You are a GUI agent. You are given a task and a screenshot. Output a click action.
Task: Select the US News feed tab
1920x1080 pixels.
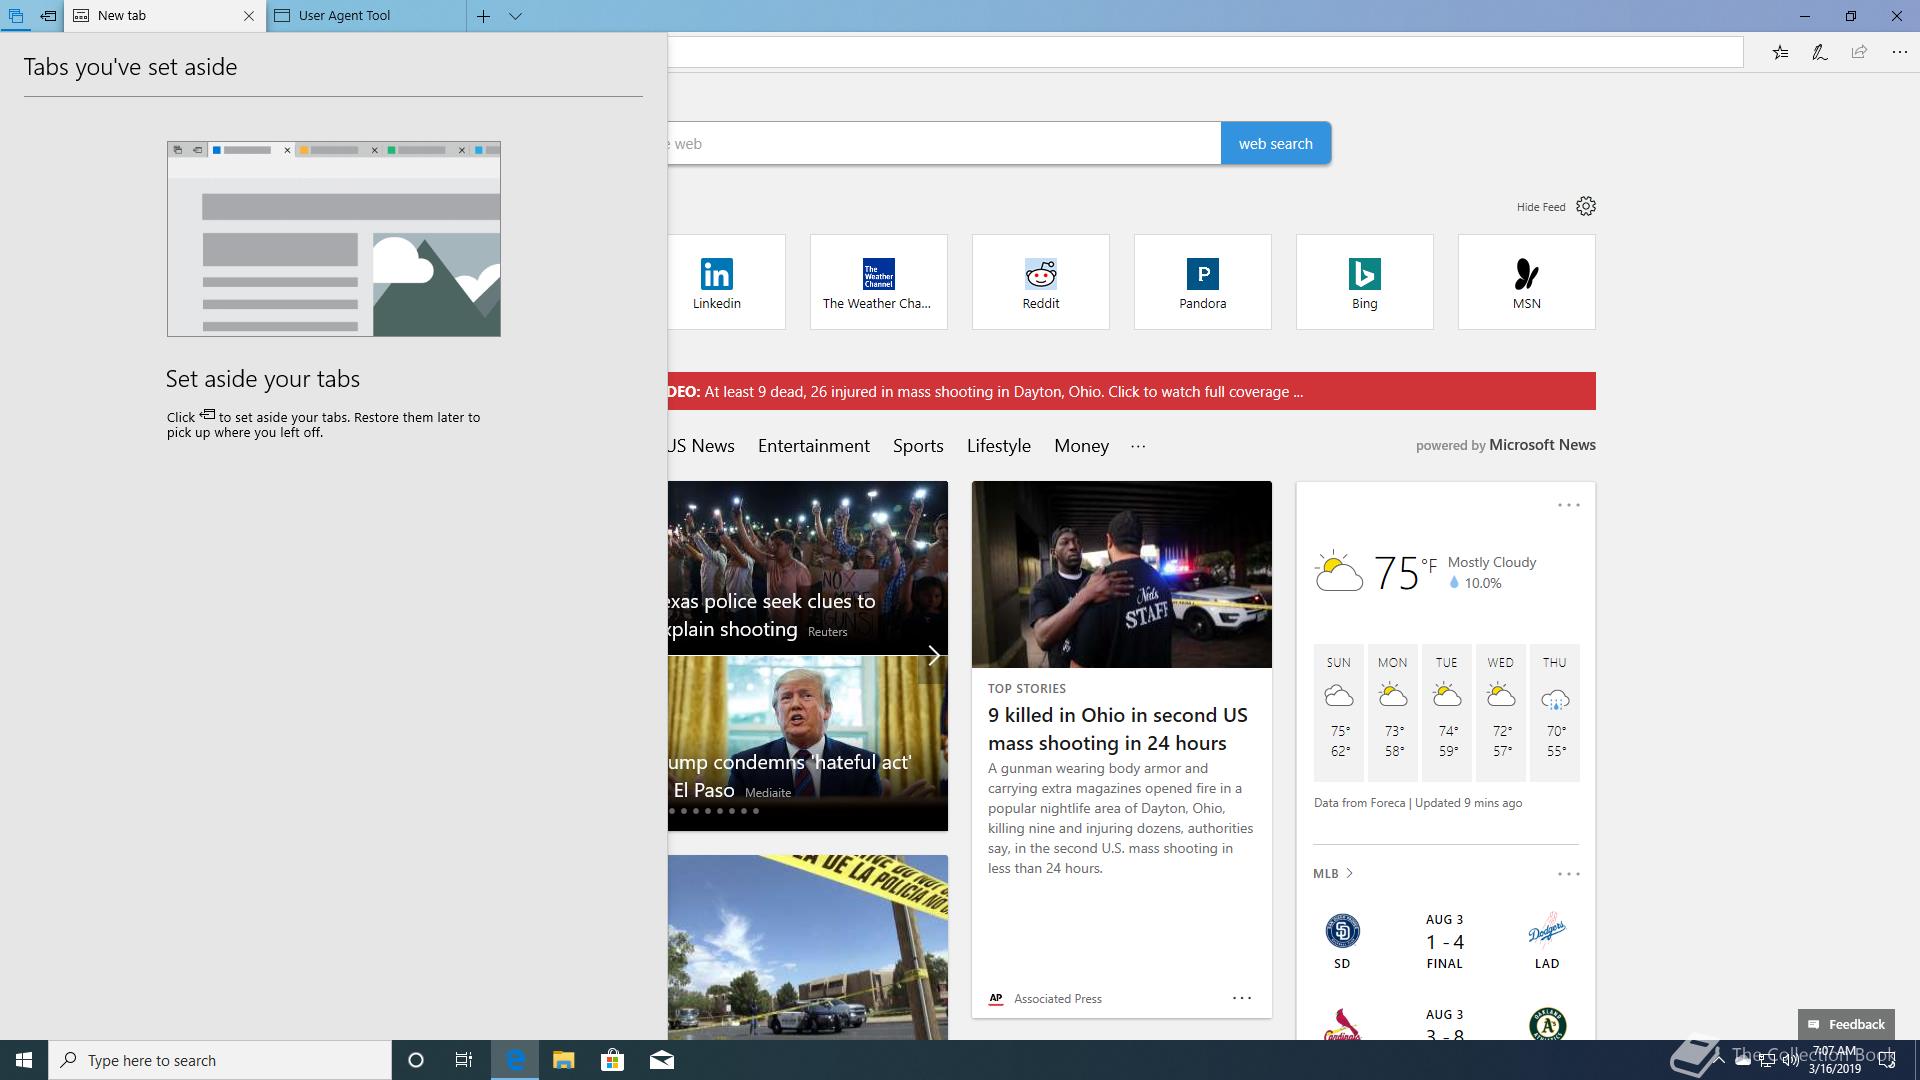(702, 446)
